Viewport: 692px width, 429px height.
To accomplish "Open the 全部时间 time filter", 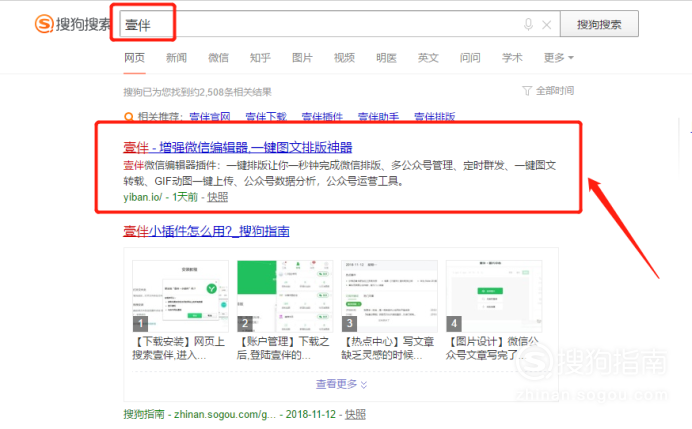I will click(x=555, y=91).
